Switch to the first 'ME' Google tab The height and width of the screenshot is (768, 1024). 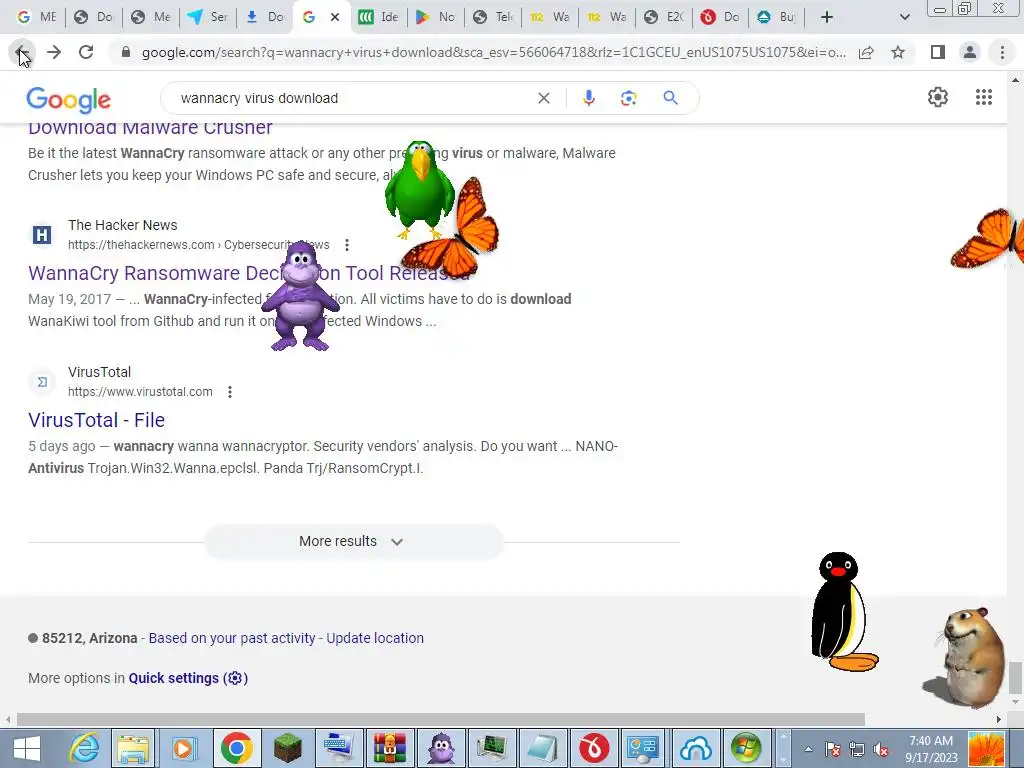pos(37,17)
